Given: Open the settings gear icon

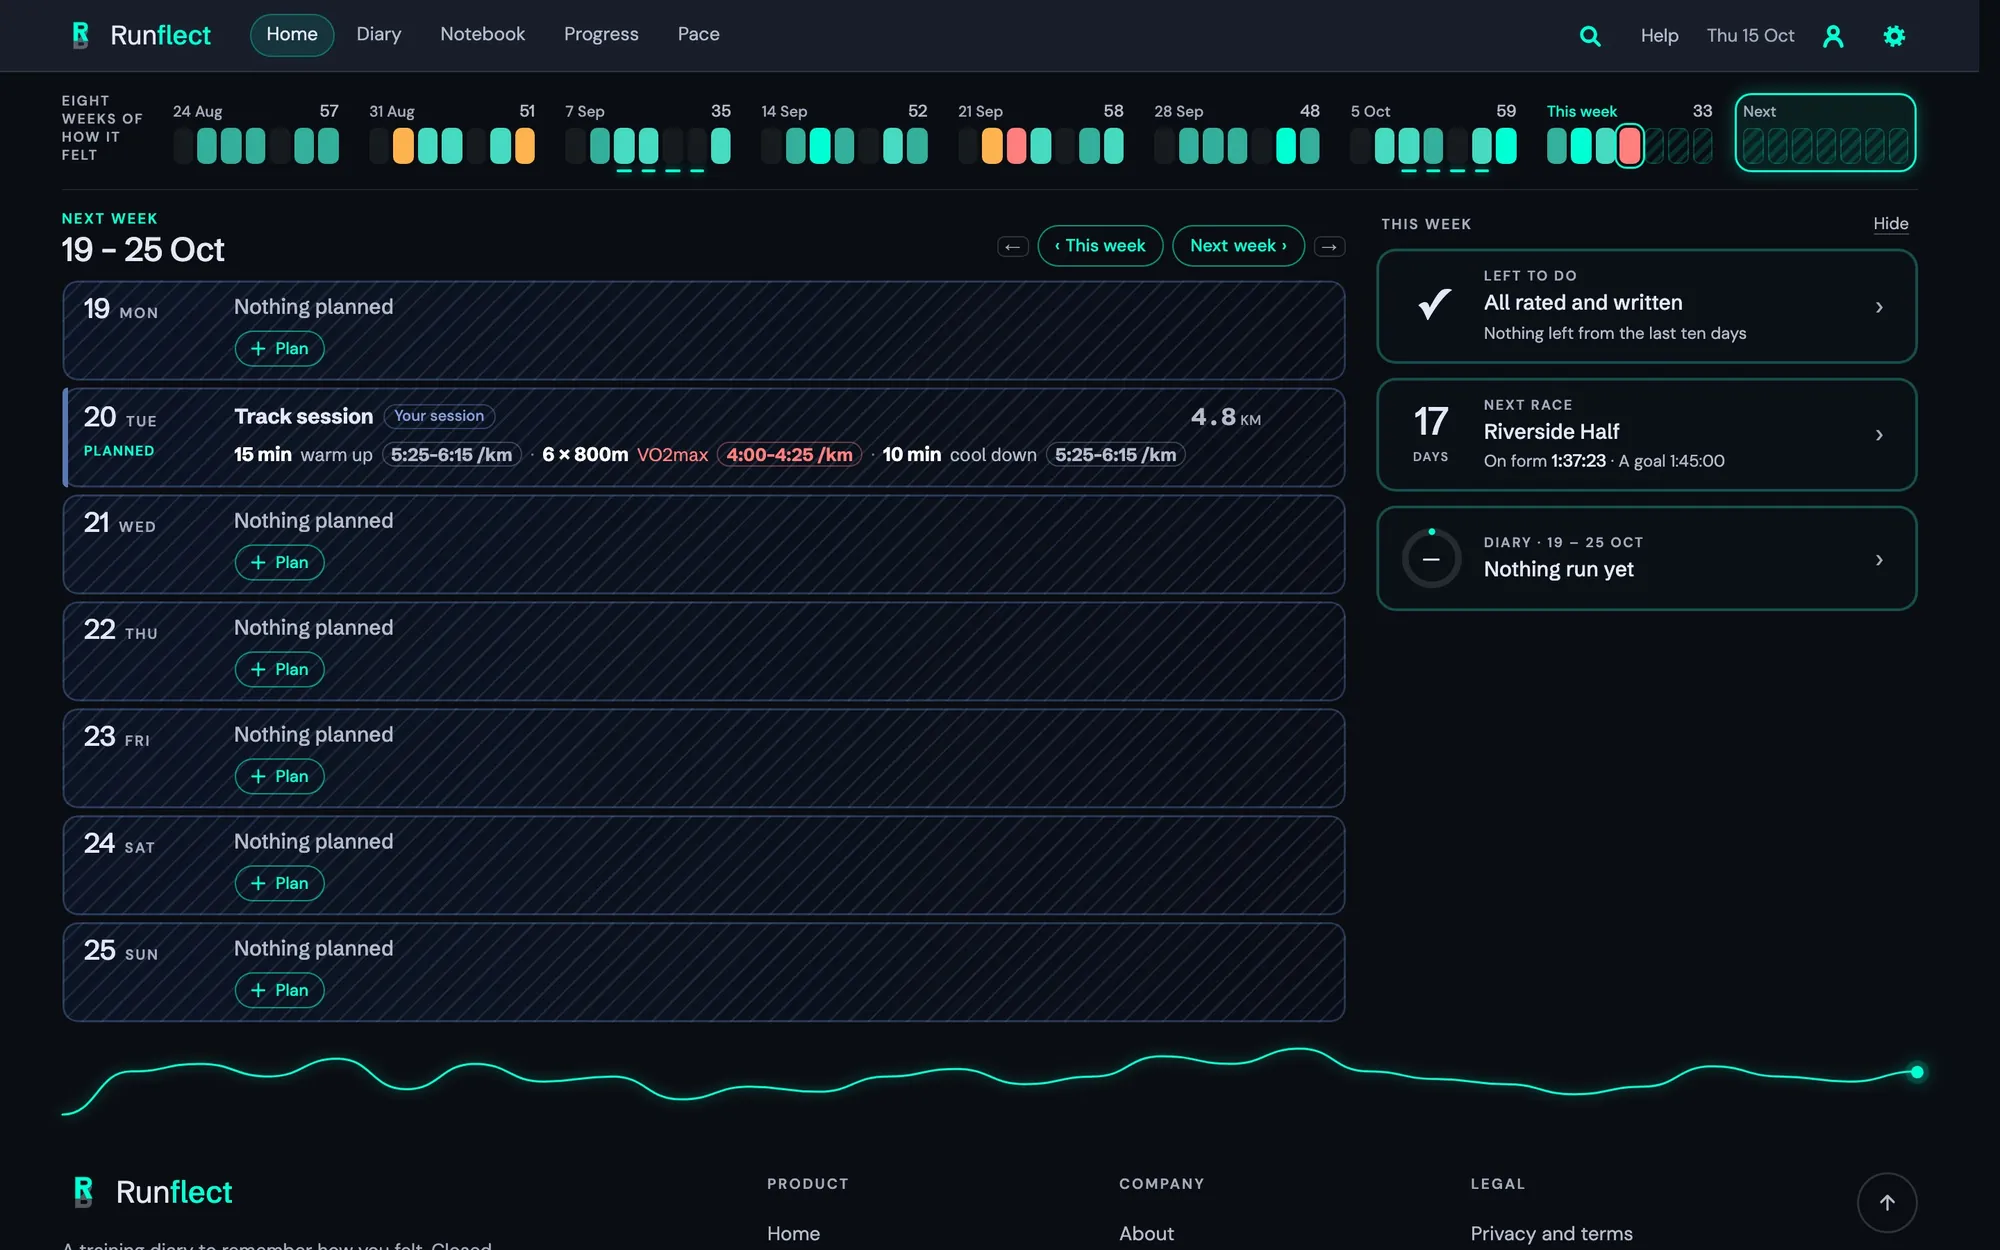Looking at the screenshot, I should (x=1894, y=36).
